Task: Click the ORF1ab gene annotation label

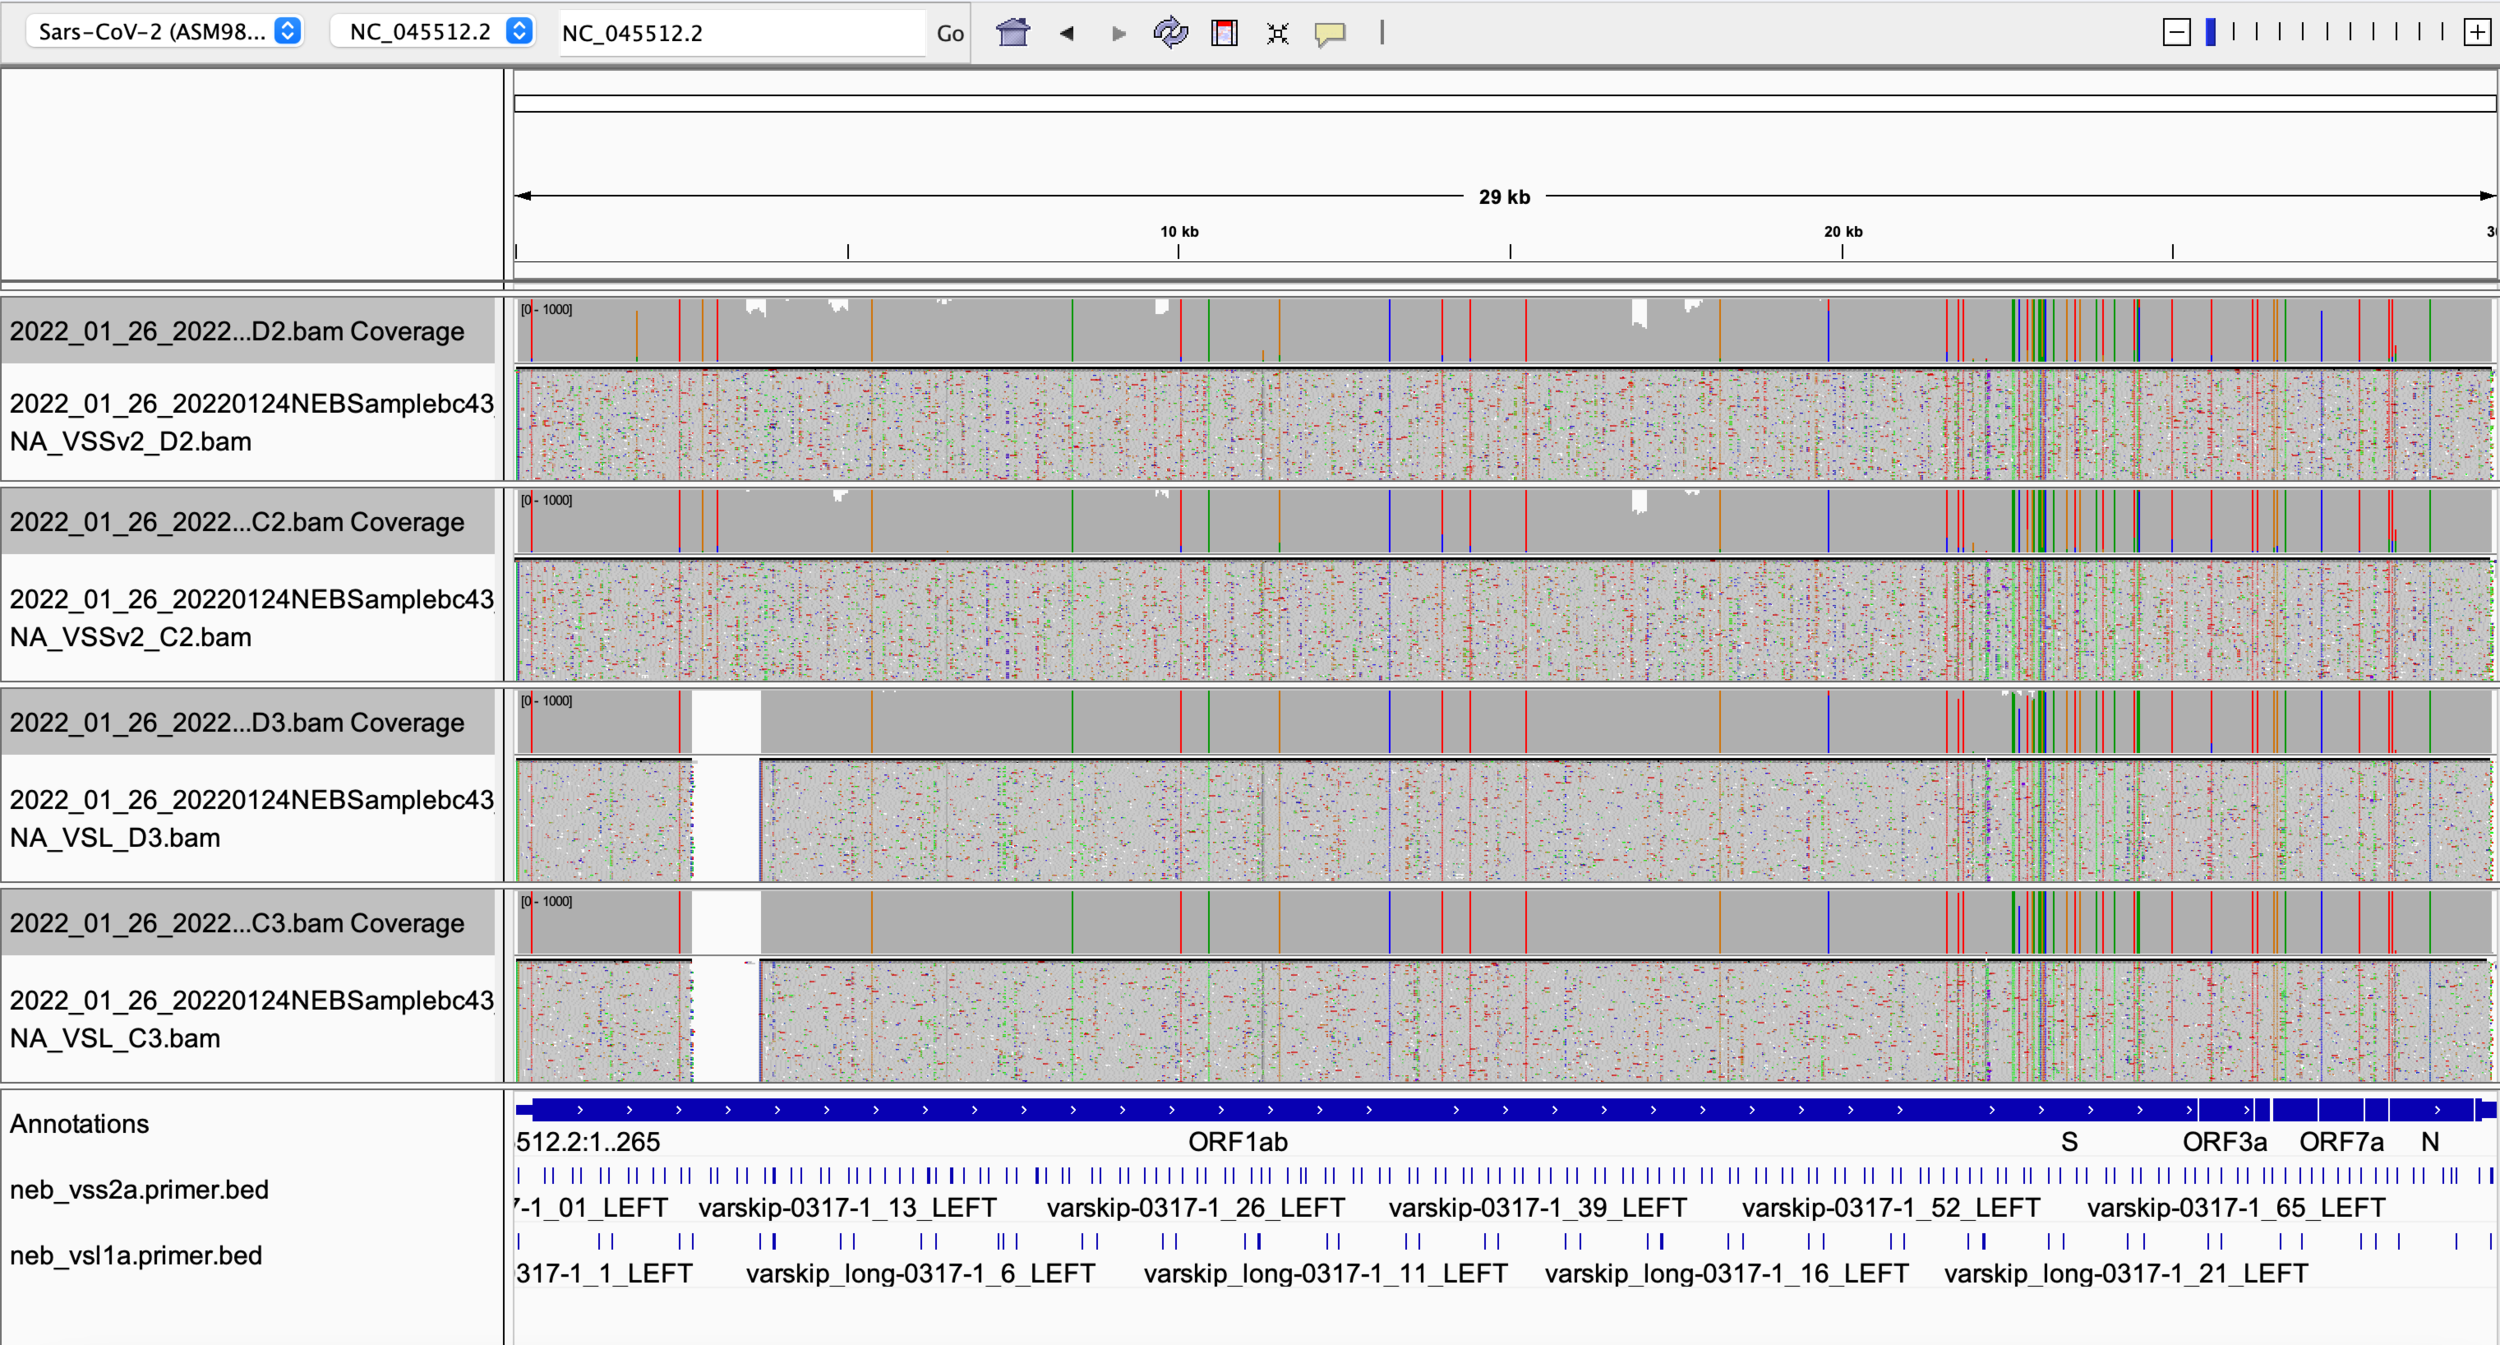Action: [1237, 1141]
